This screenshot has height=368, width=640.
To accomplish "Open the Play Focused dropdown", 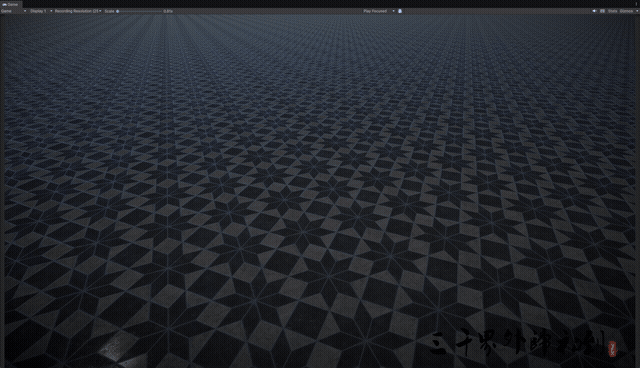I will click(x=379, y=11).
